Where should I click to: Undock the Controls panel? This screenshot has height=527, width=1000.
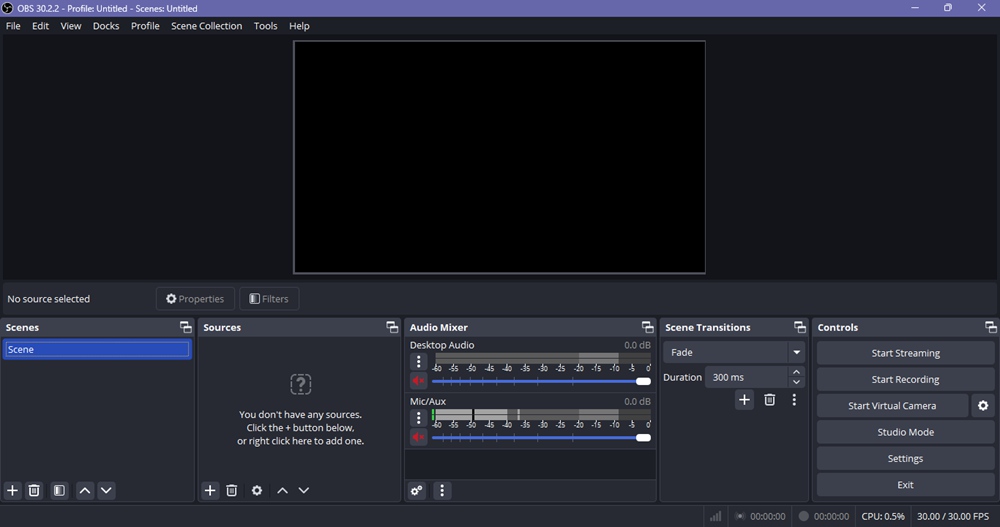990,327
